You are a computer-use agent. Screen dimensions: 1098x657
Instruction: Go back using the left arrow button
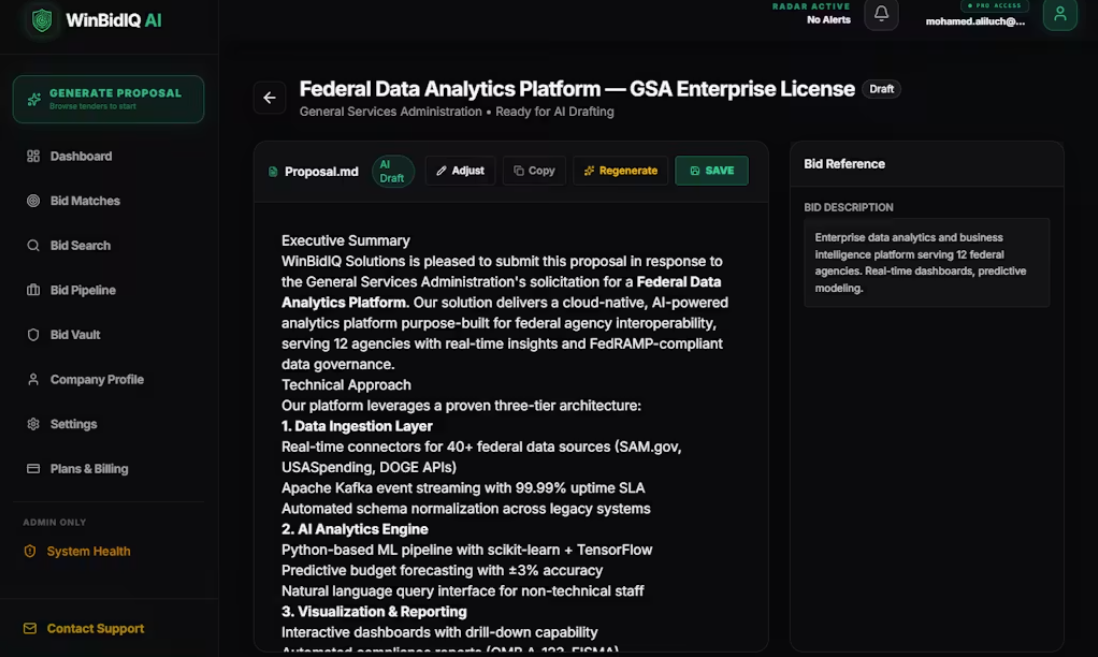(270, 98)
